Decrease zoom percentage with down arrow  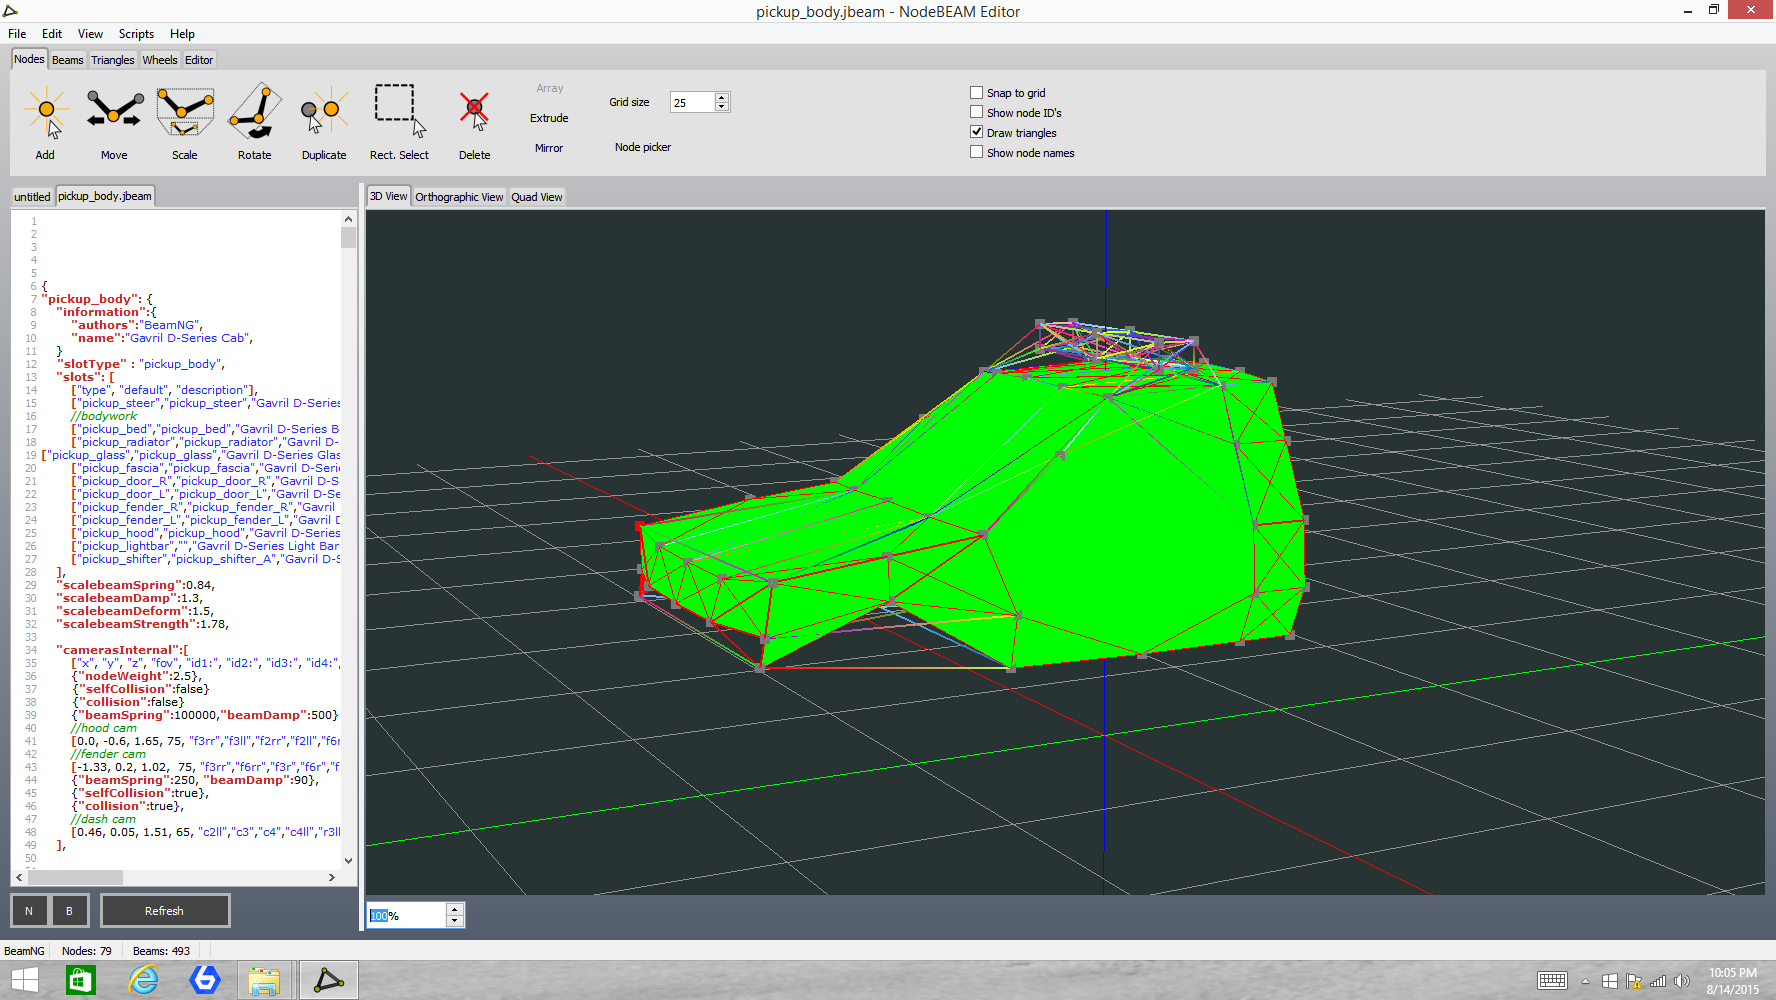455,921
